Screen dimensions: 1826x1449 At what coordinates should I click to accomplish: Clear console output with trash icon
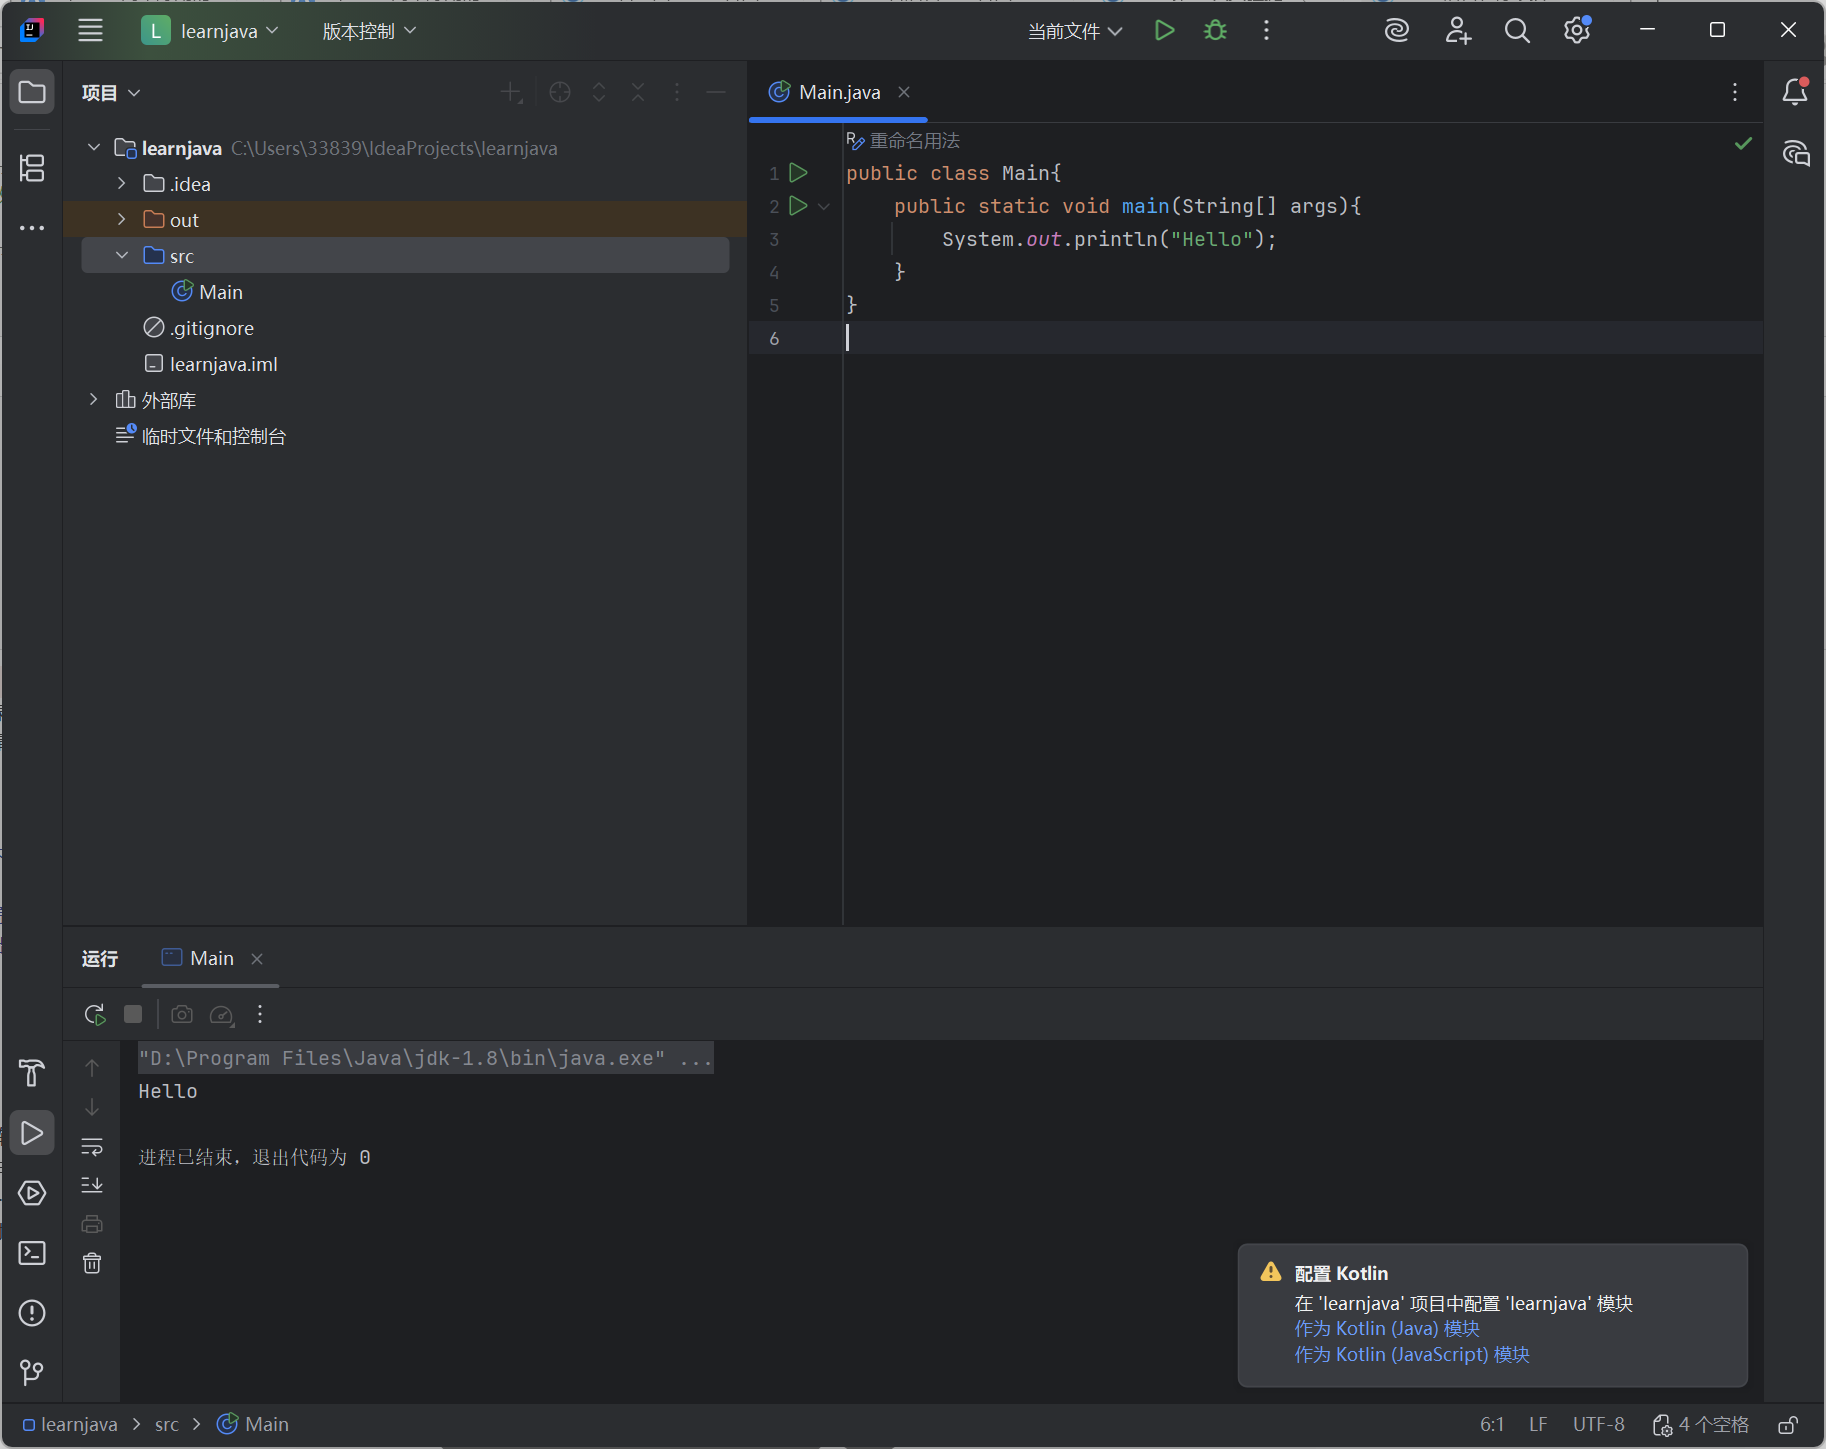click(x=92, y=1263)
